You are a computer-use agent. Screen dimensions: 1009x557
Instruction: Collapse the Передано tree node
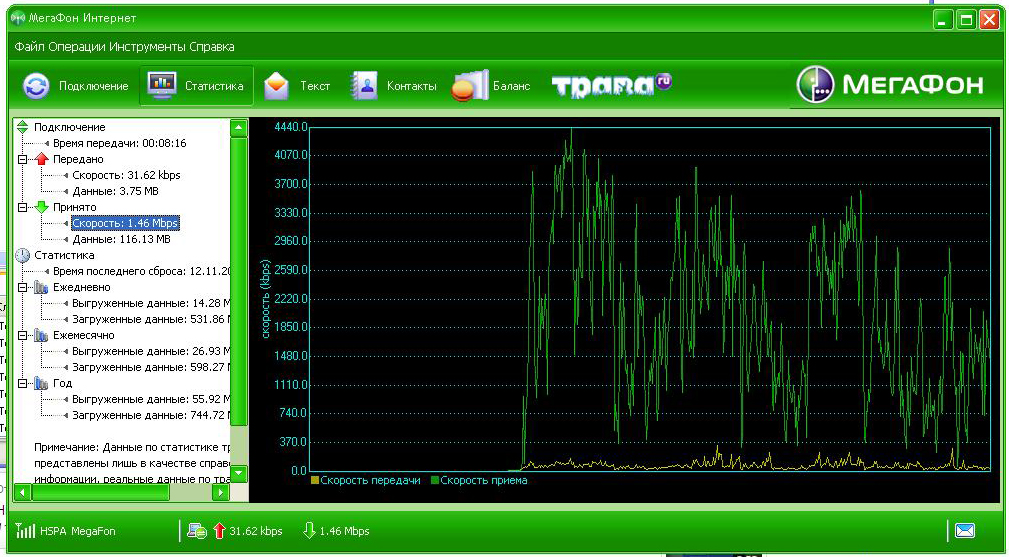23,159
